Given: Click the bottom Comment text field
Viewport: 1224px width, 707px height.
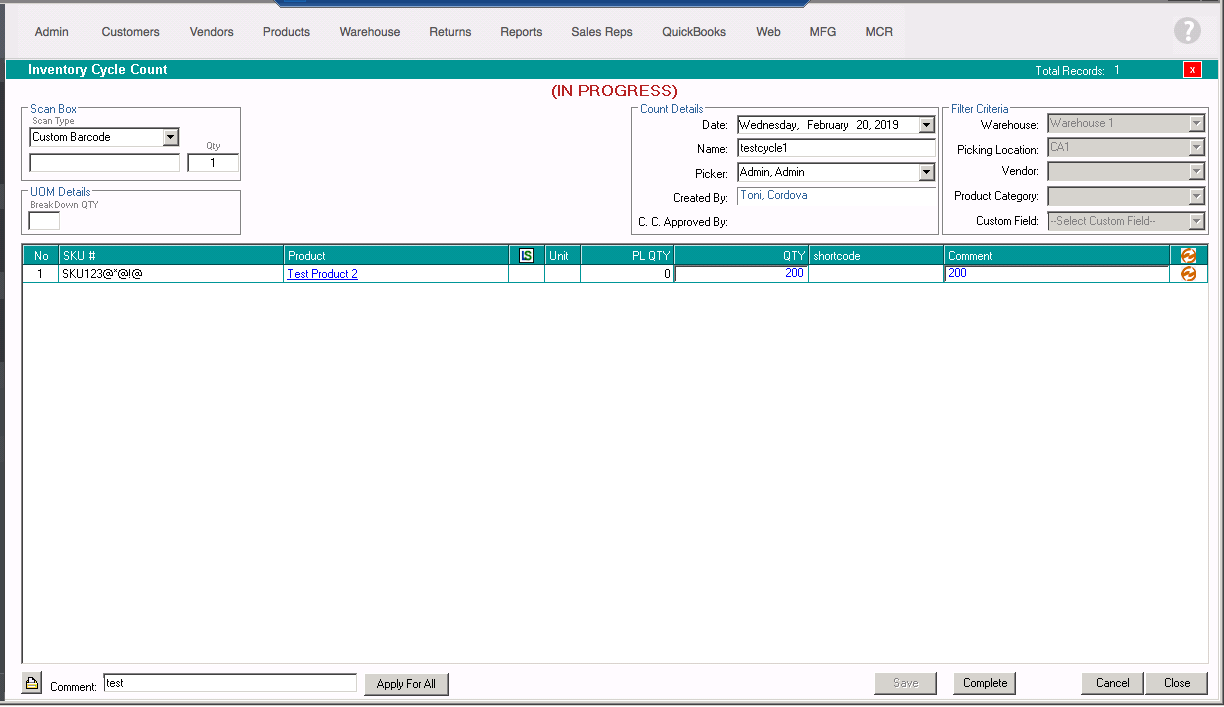Looking at the screenshot, I should tap(229, 683).
